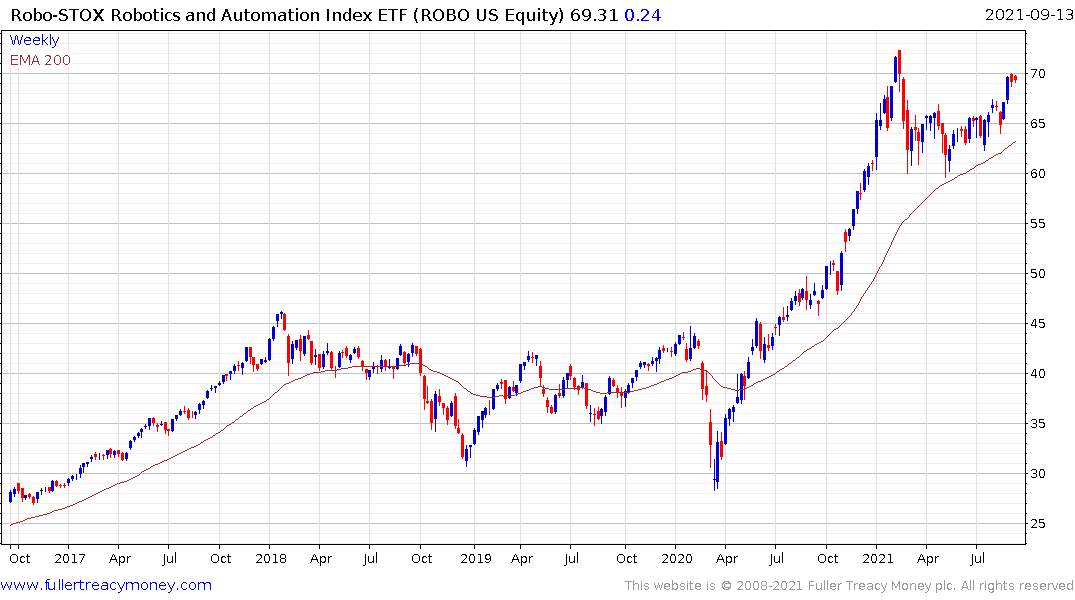Open the www.fullertreacymoney.com link
The width and height of the screenshot is (1075, 600).
[x=106, y=585]
